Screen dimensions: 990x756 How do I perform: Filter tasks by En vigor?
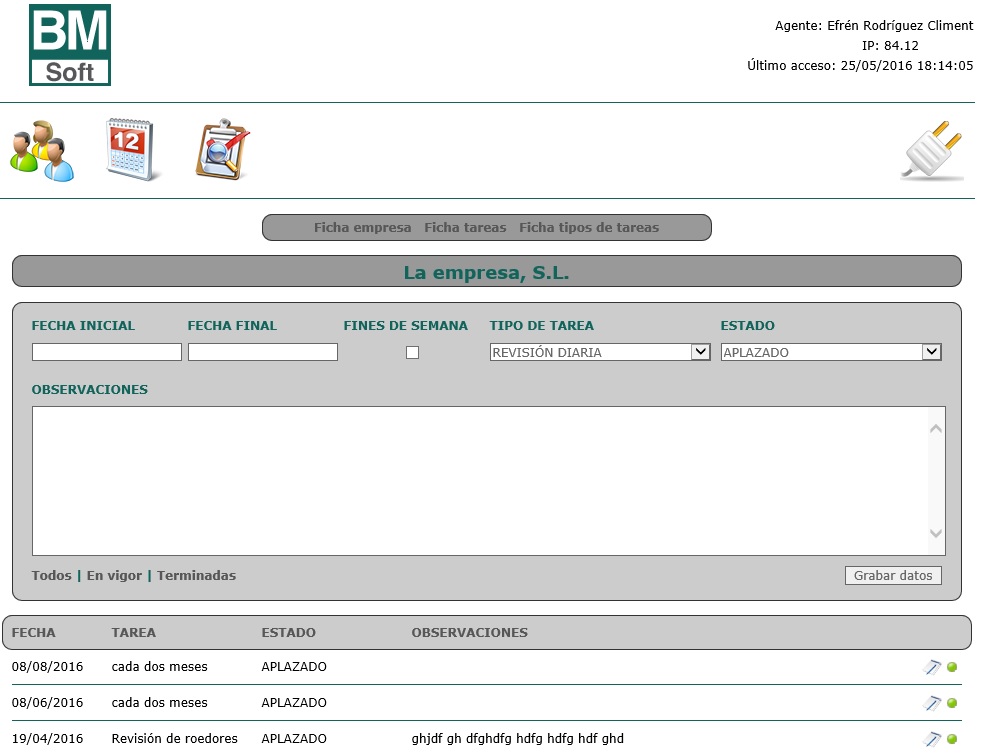[114, 576]
